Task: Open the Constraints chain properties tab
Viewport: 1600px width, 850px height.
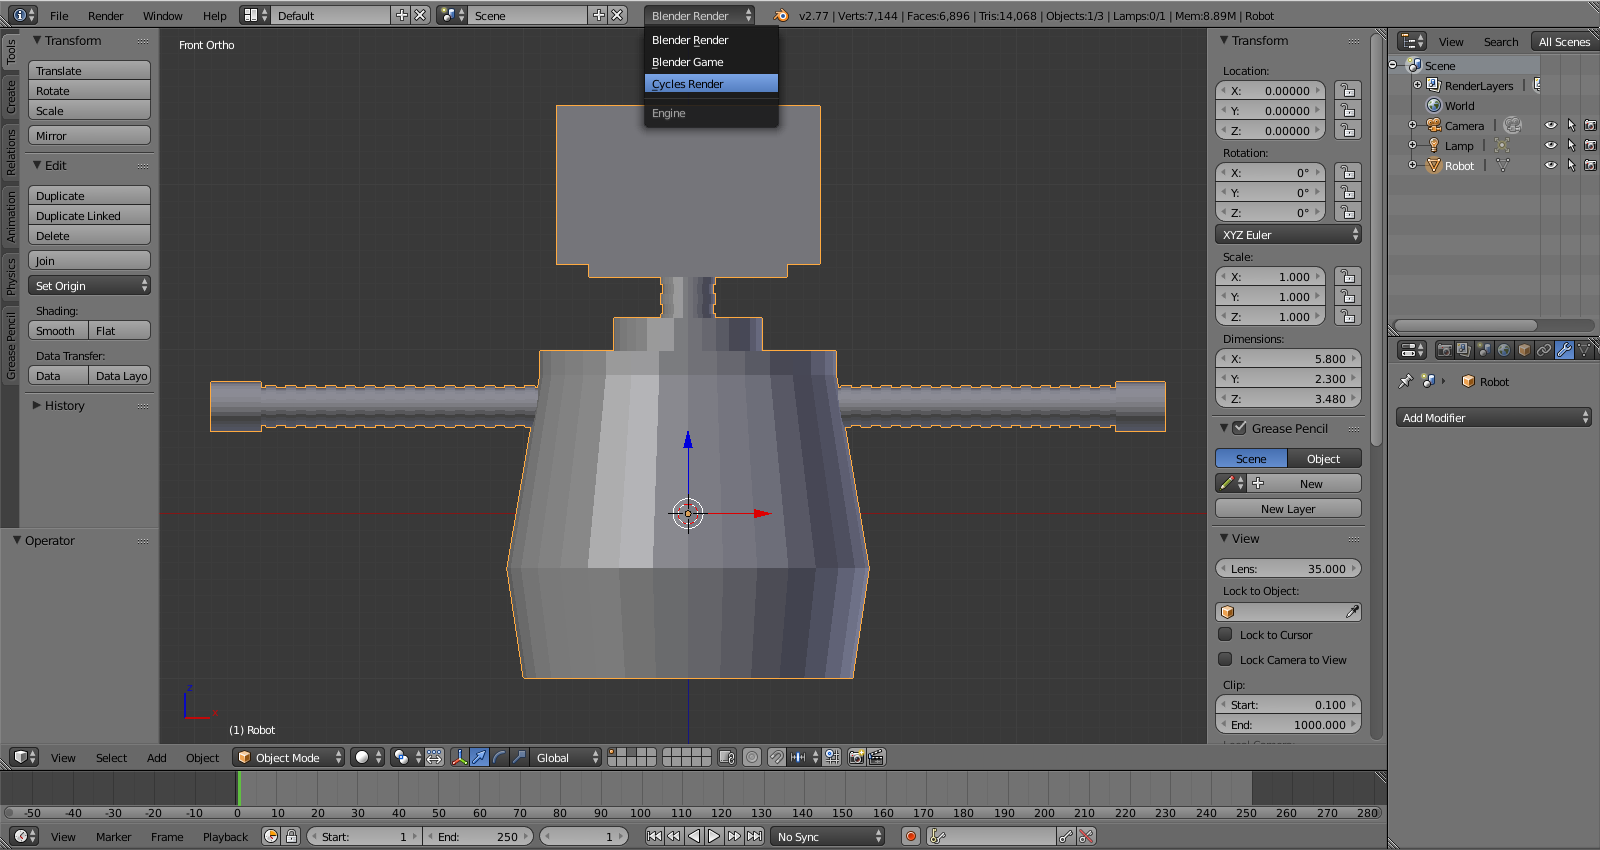Action: [x=1544, y=350]
